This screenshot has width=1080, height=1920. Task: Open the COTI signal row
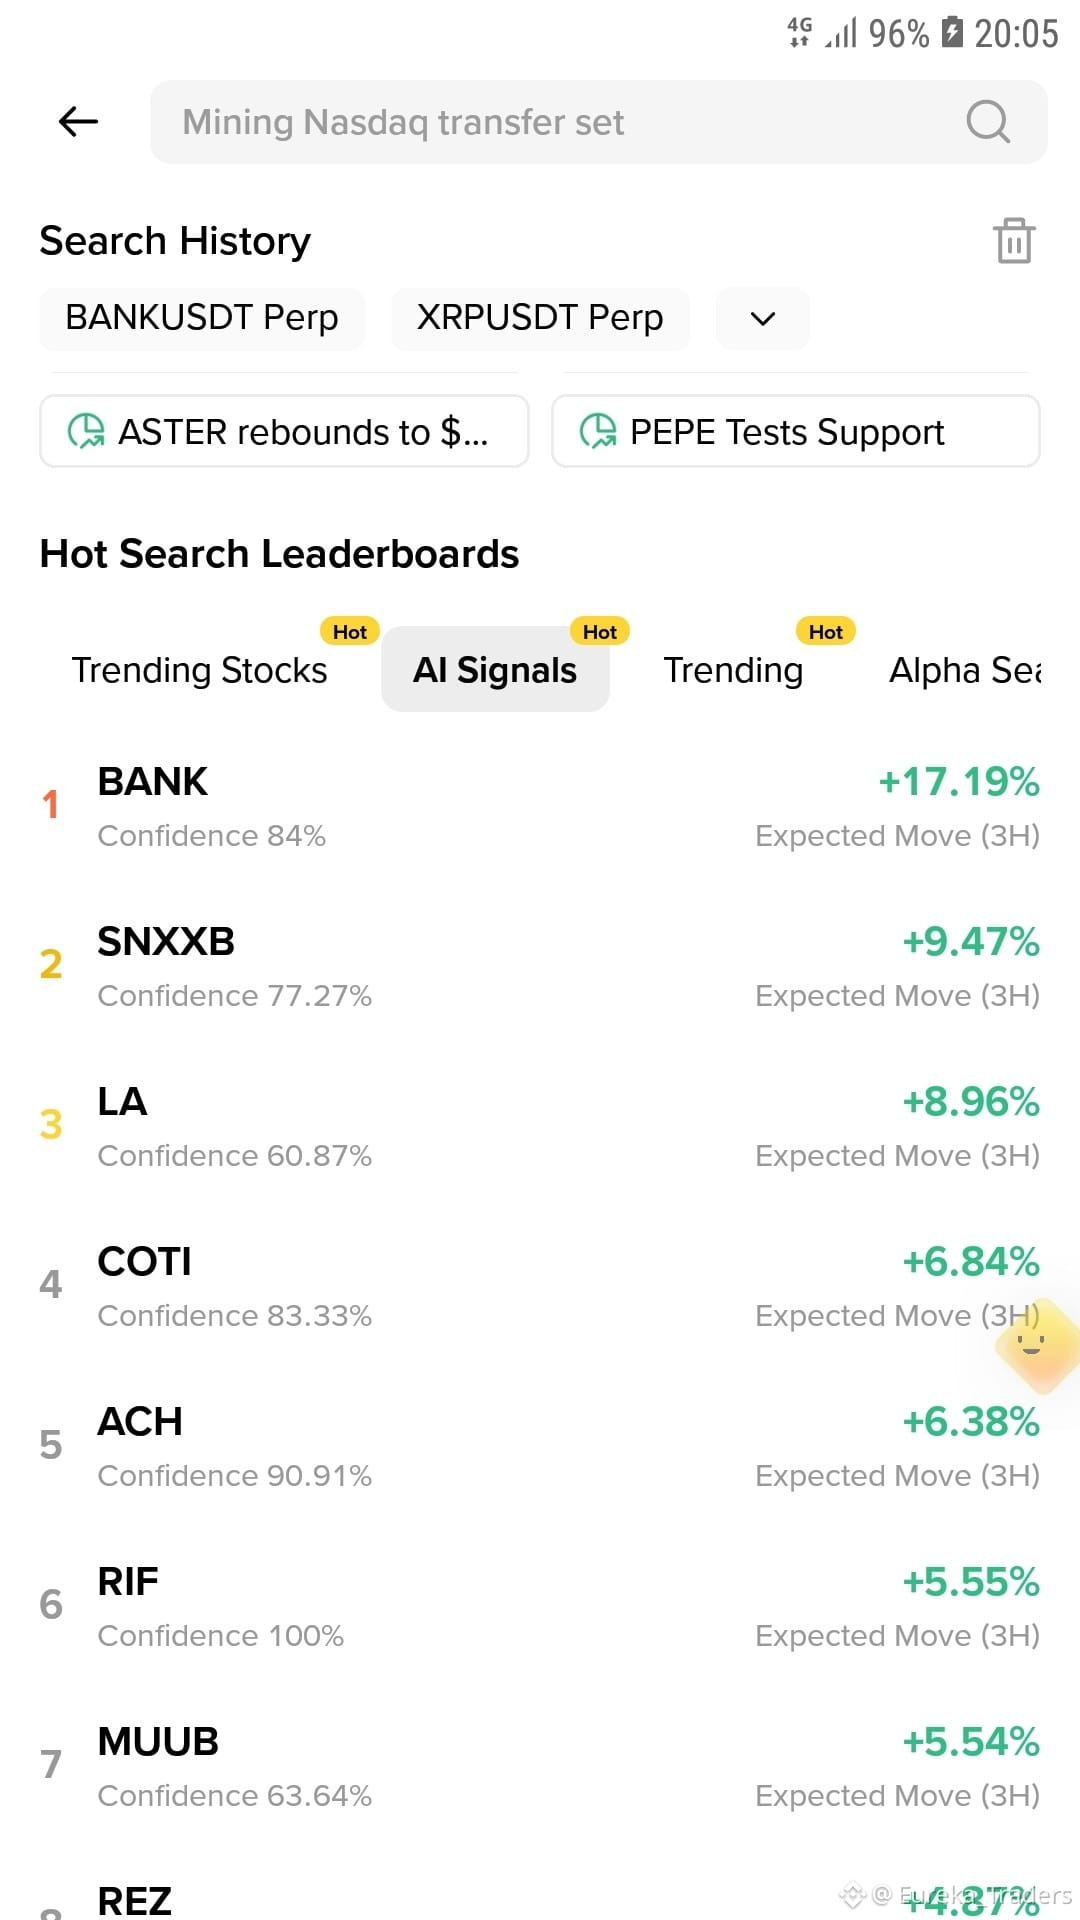(x=540, y=1286)
